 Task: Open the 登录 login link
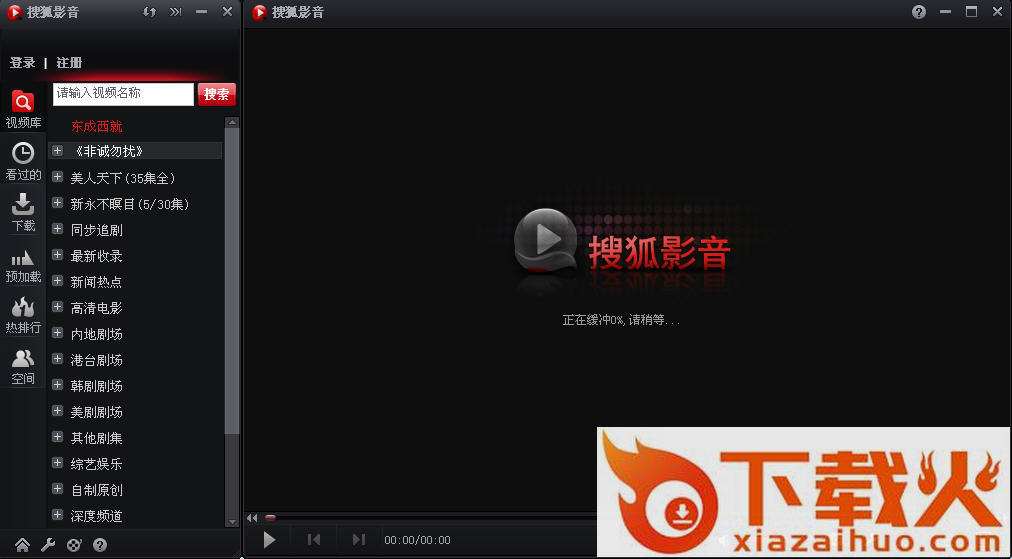click(x=23, y=63)
